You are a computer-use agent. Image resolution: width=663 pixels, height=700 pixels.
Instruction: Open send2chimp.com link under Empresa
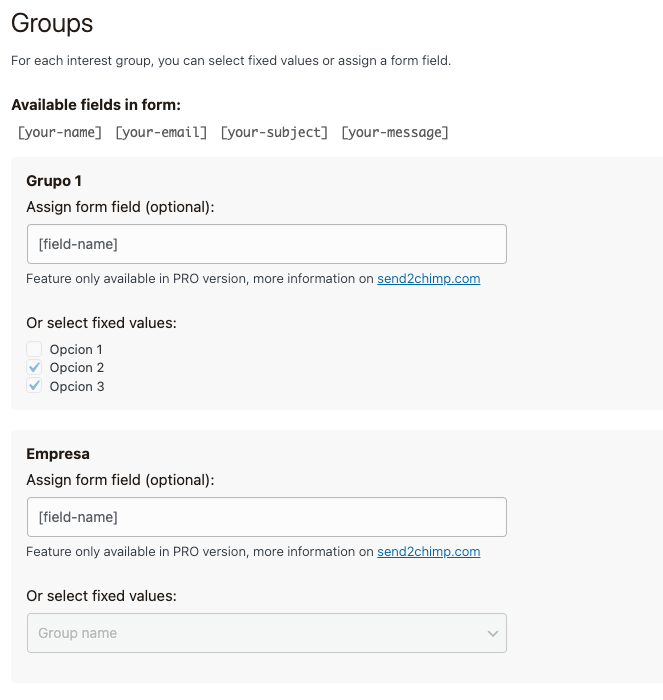pyautogui.click(x=428, y=551)
